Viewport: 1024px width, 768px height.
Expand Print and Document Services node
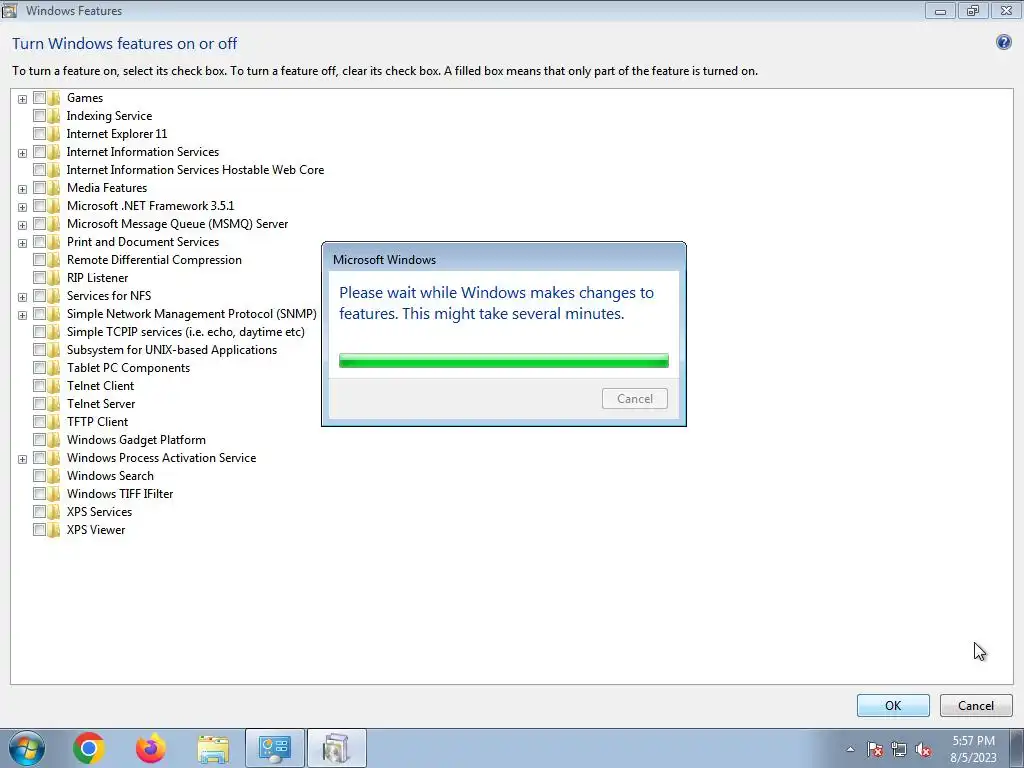(x=22, y=243)
